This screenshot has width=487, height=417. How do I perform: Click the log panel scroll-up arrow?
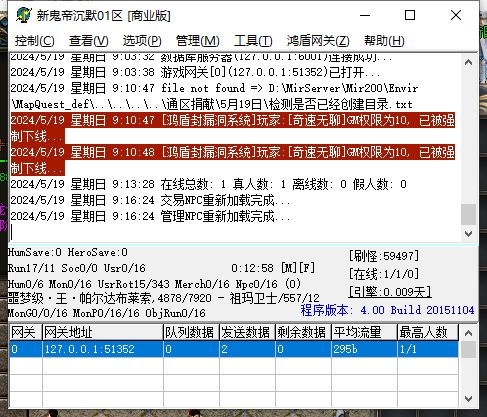point(468,62)
